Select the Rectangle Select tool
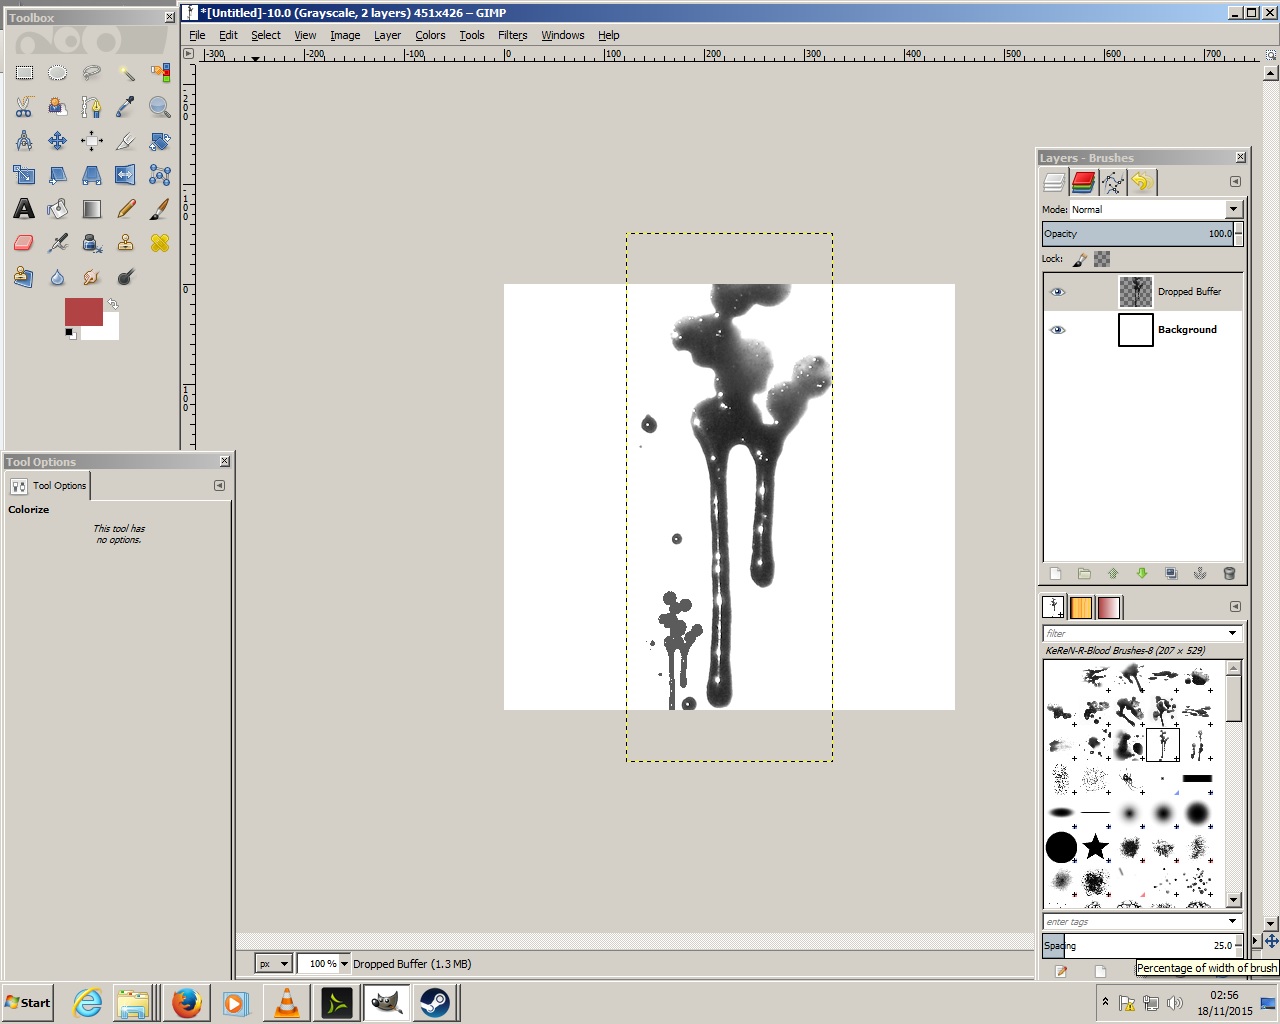This screenshot has height=1024, width=1280. 24,73
